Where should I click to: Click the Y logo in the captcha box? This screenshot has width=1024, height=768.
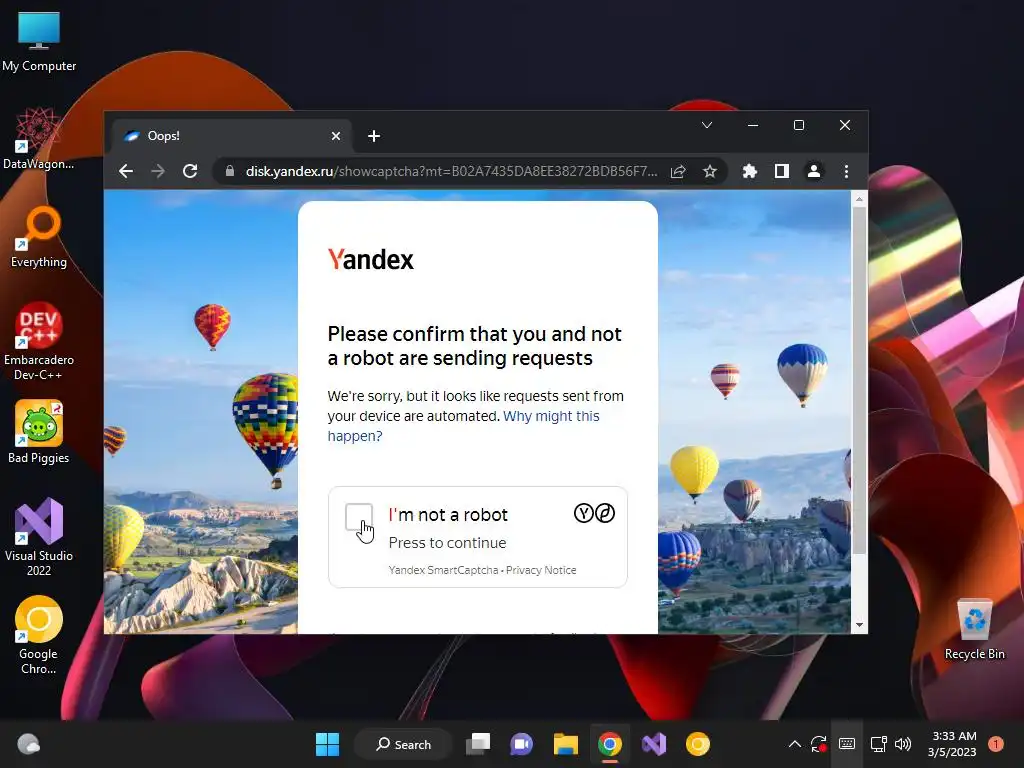pyautogui.click(x=583, y=513)
